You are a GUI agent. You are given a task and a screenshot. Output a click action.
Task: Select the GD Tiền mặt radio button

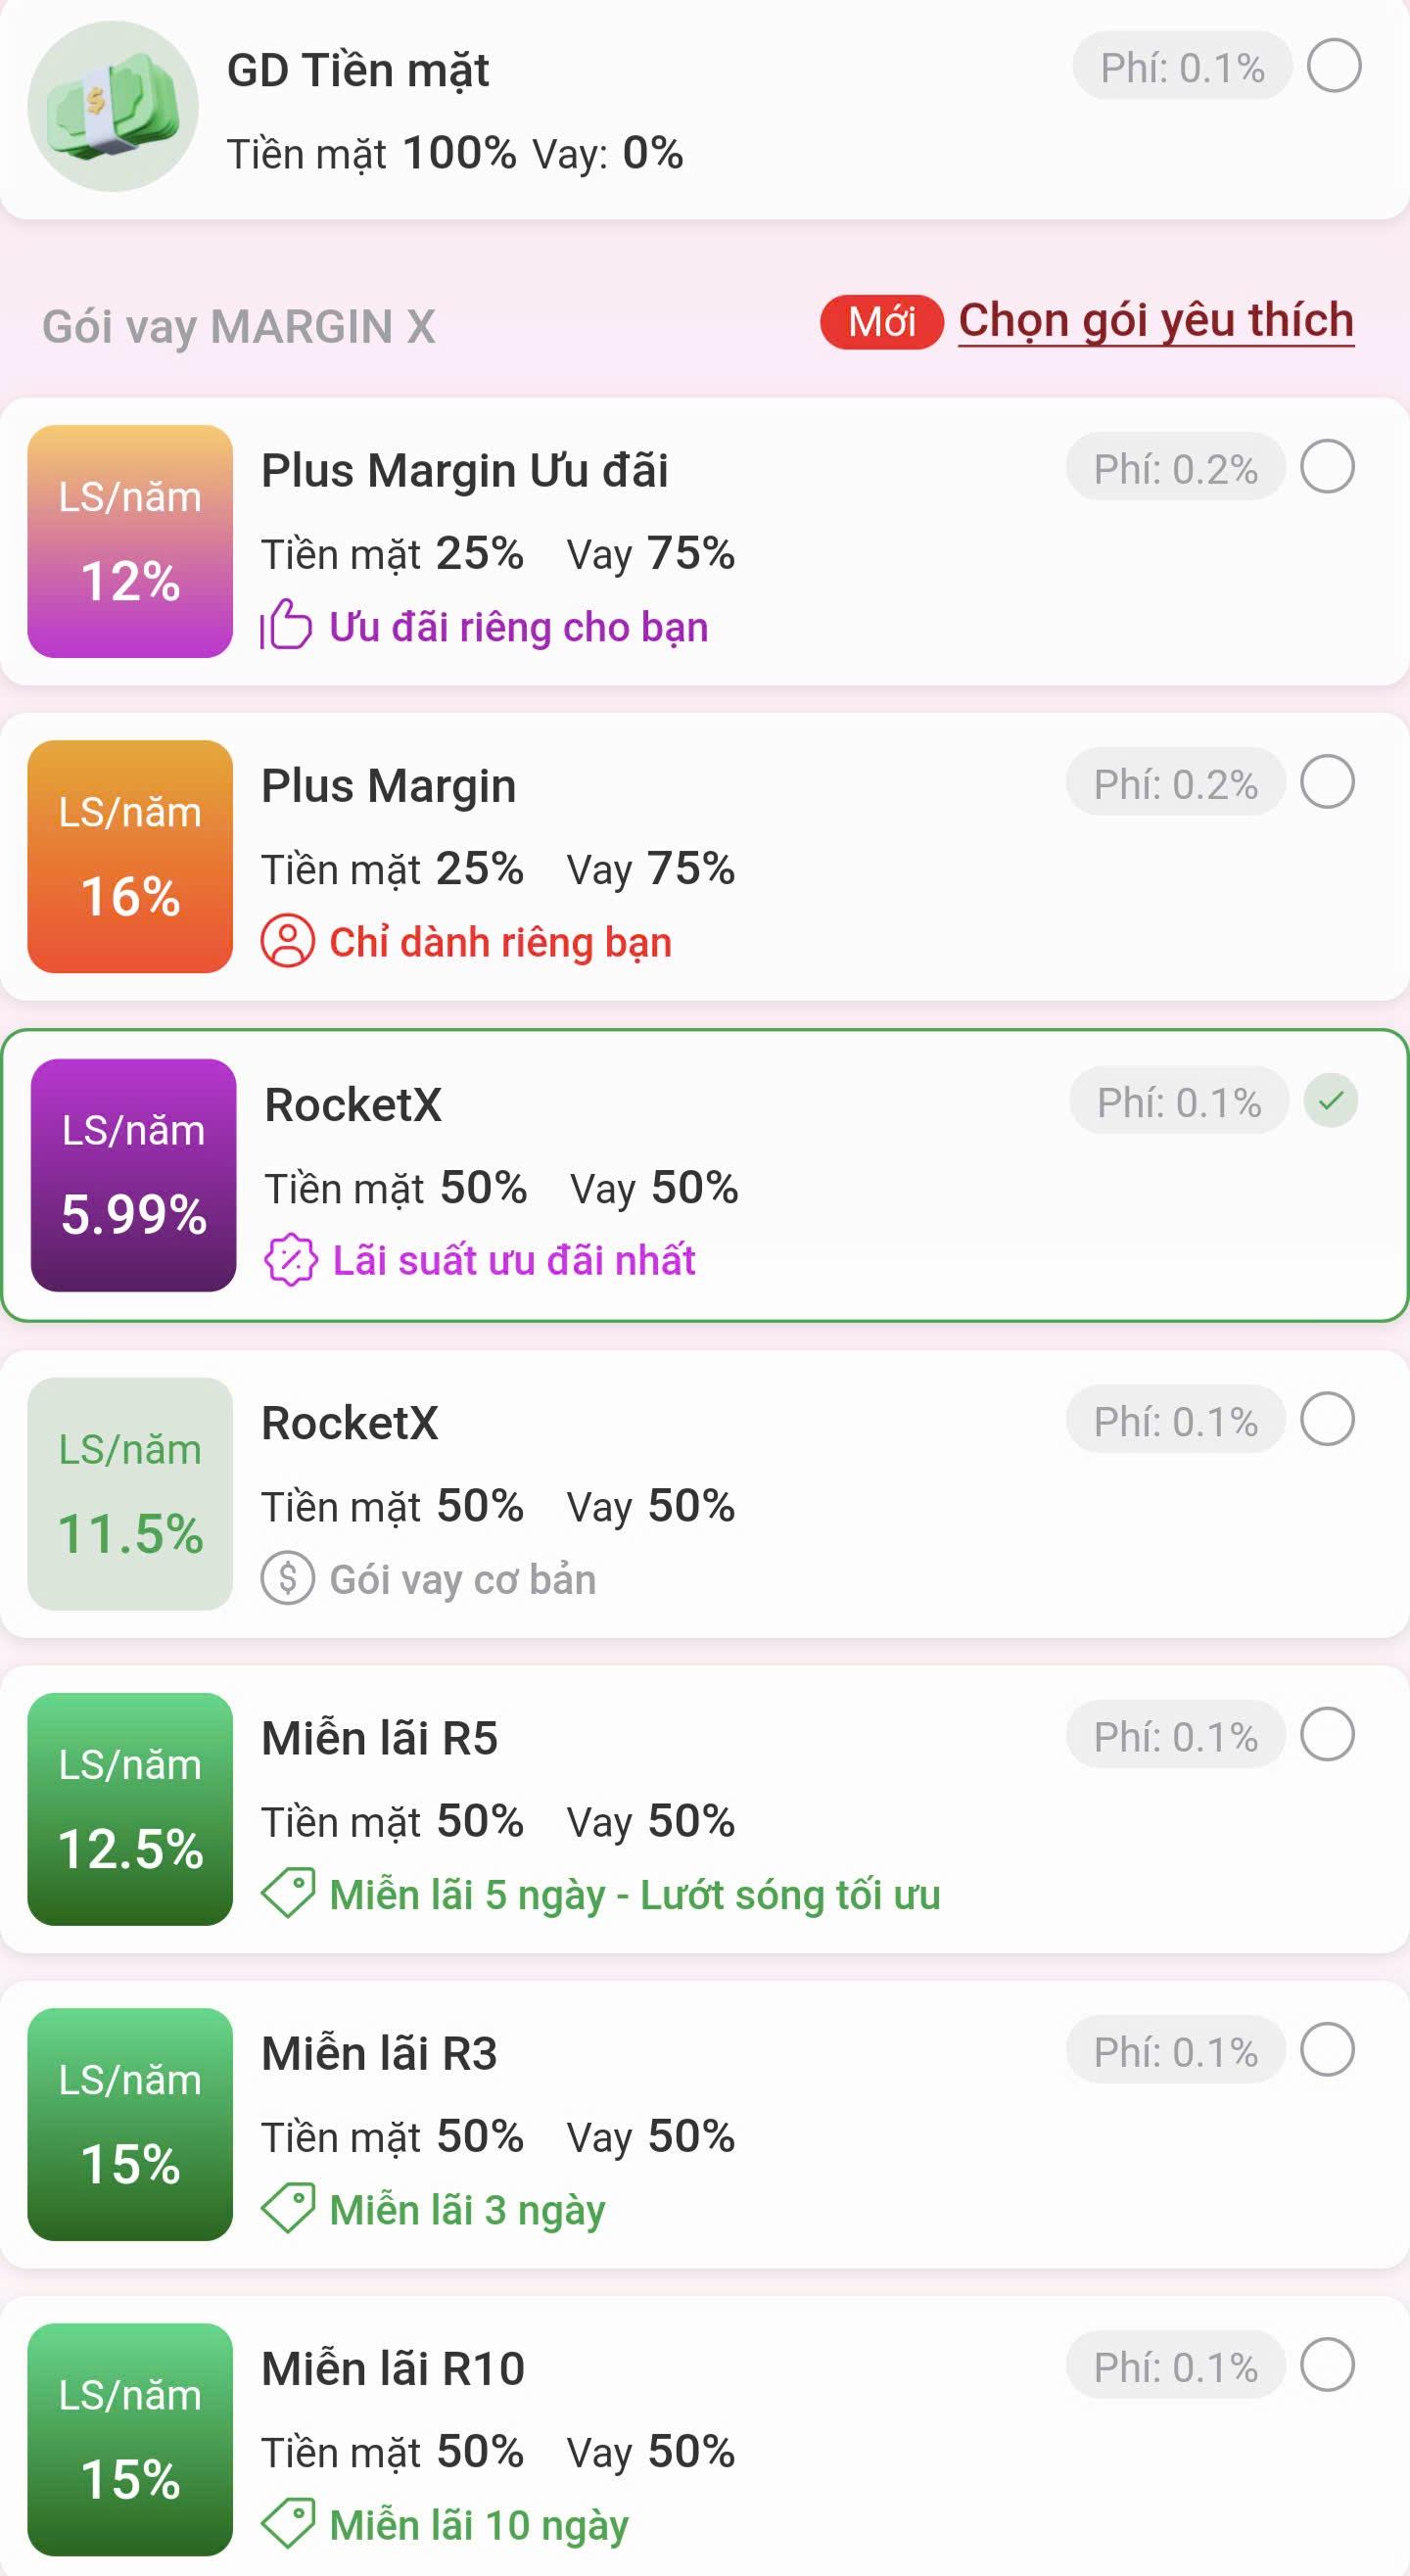pos(1334,66)
